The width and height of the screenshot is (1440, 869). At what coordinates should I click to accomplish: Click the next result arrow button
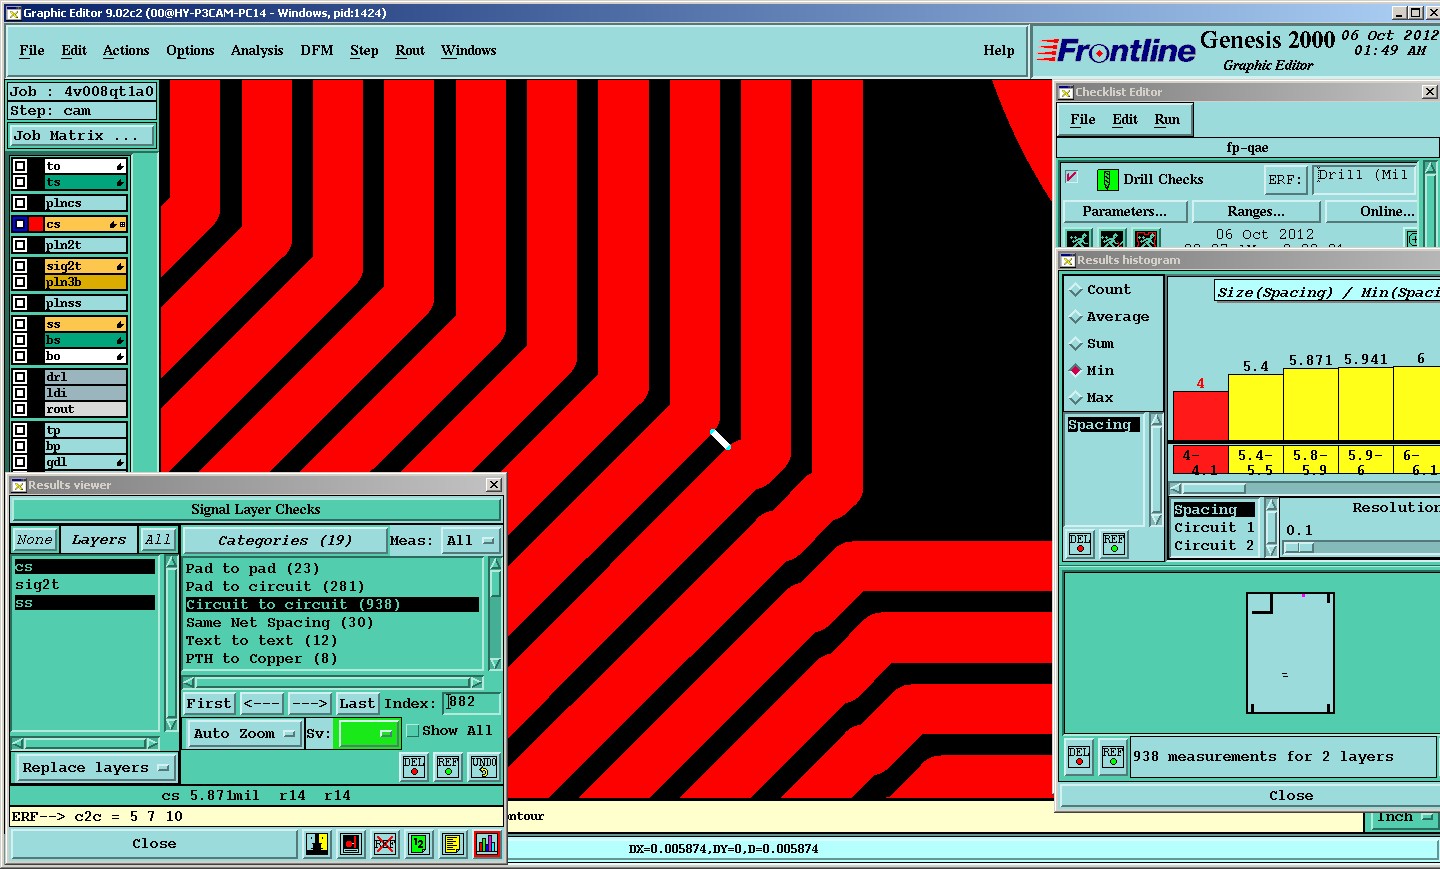(309, 704)
